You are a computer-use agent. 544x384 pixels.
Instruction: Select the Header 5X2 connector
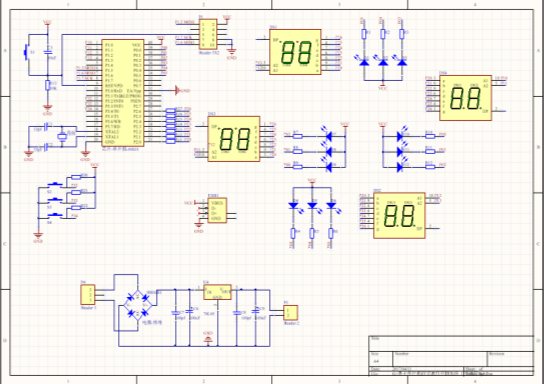point(208,34)
